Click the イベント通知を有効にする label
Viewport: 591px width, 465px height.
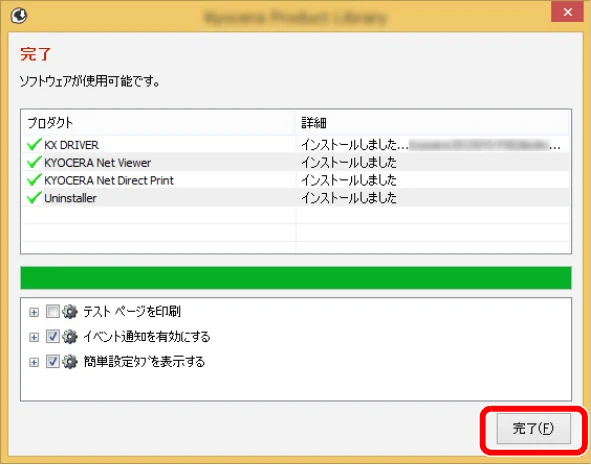(x=147, y=337)
